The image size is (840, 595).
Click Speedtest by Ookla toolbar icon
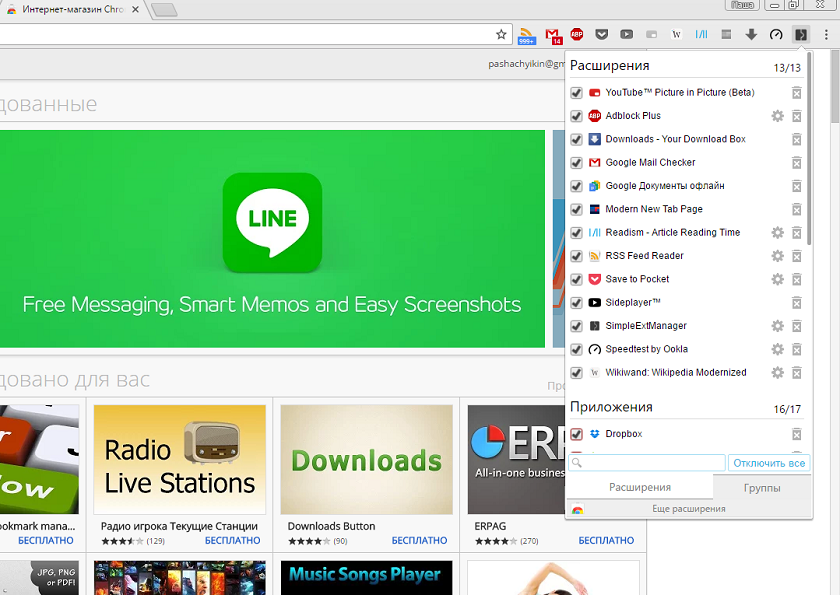pos(776,34)
